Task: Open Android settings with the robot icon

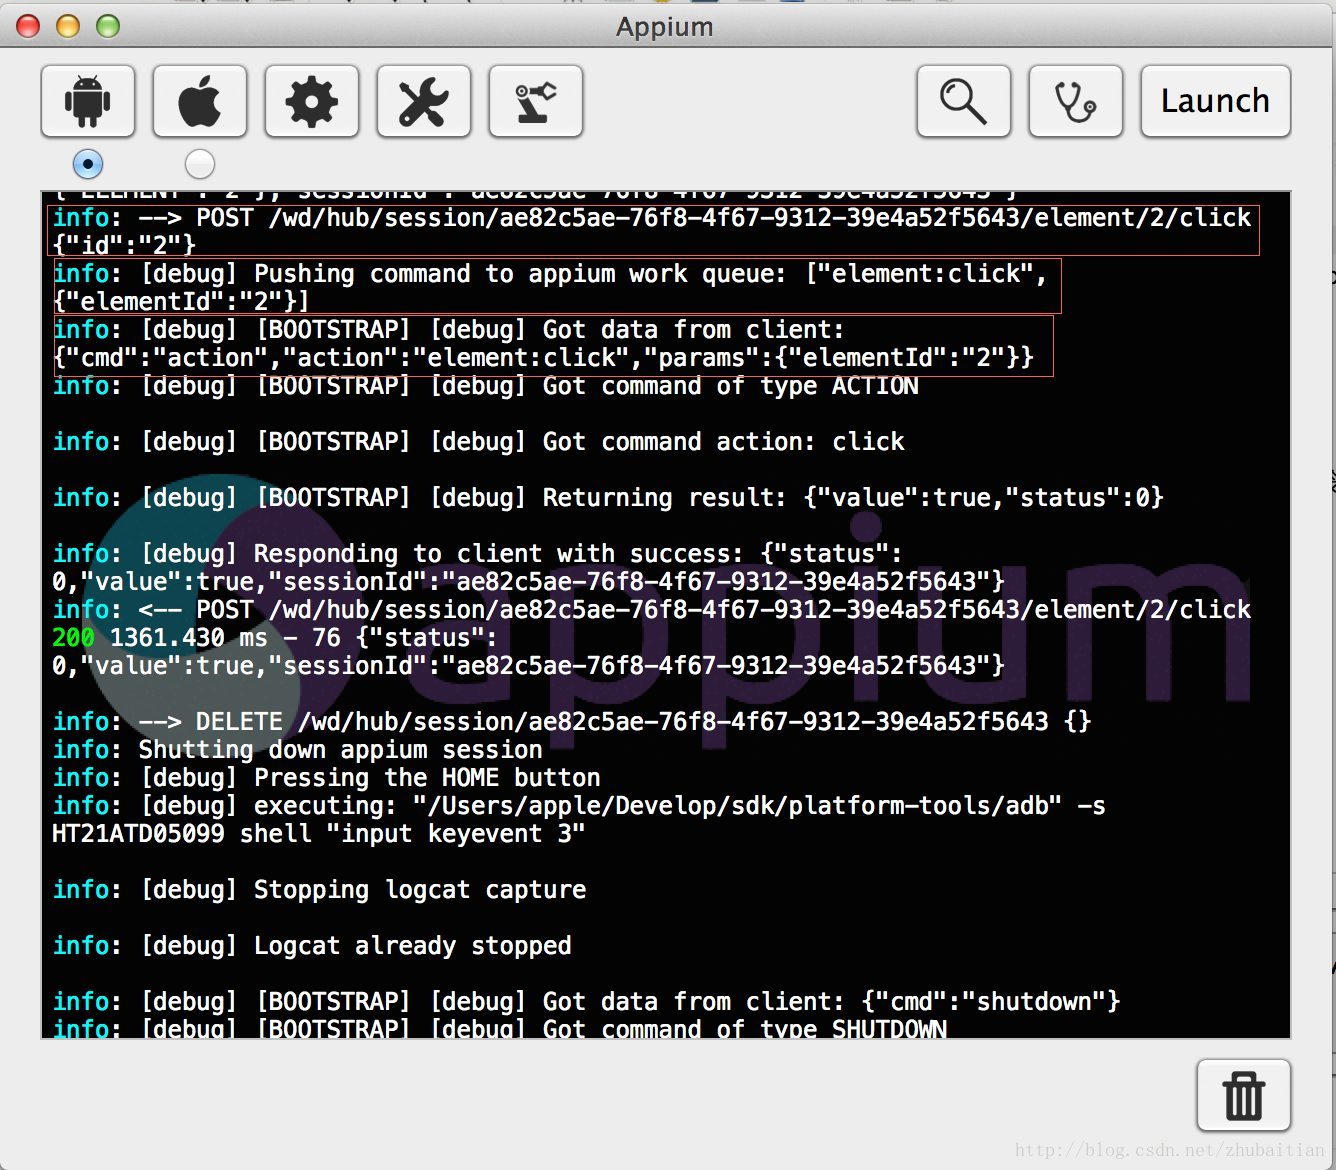Action: click(x=88, y=101)
